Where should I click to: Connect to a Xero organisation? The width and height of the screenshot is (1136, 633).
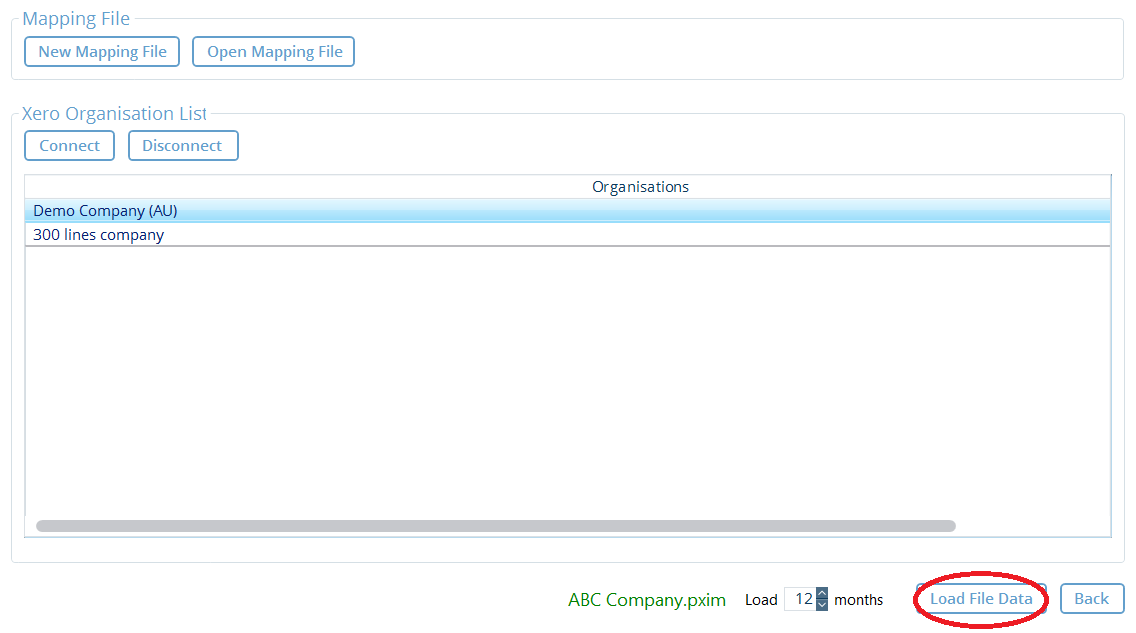69,145
